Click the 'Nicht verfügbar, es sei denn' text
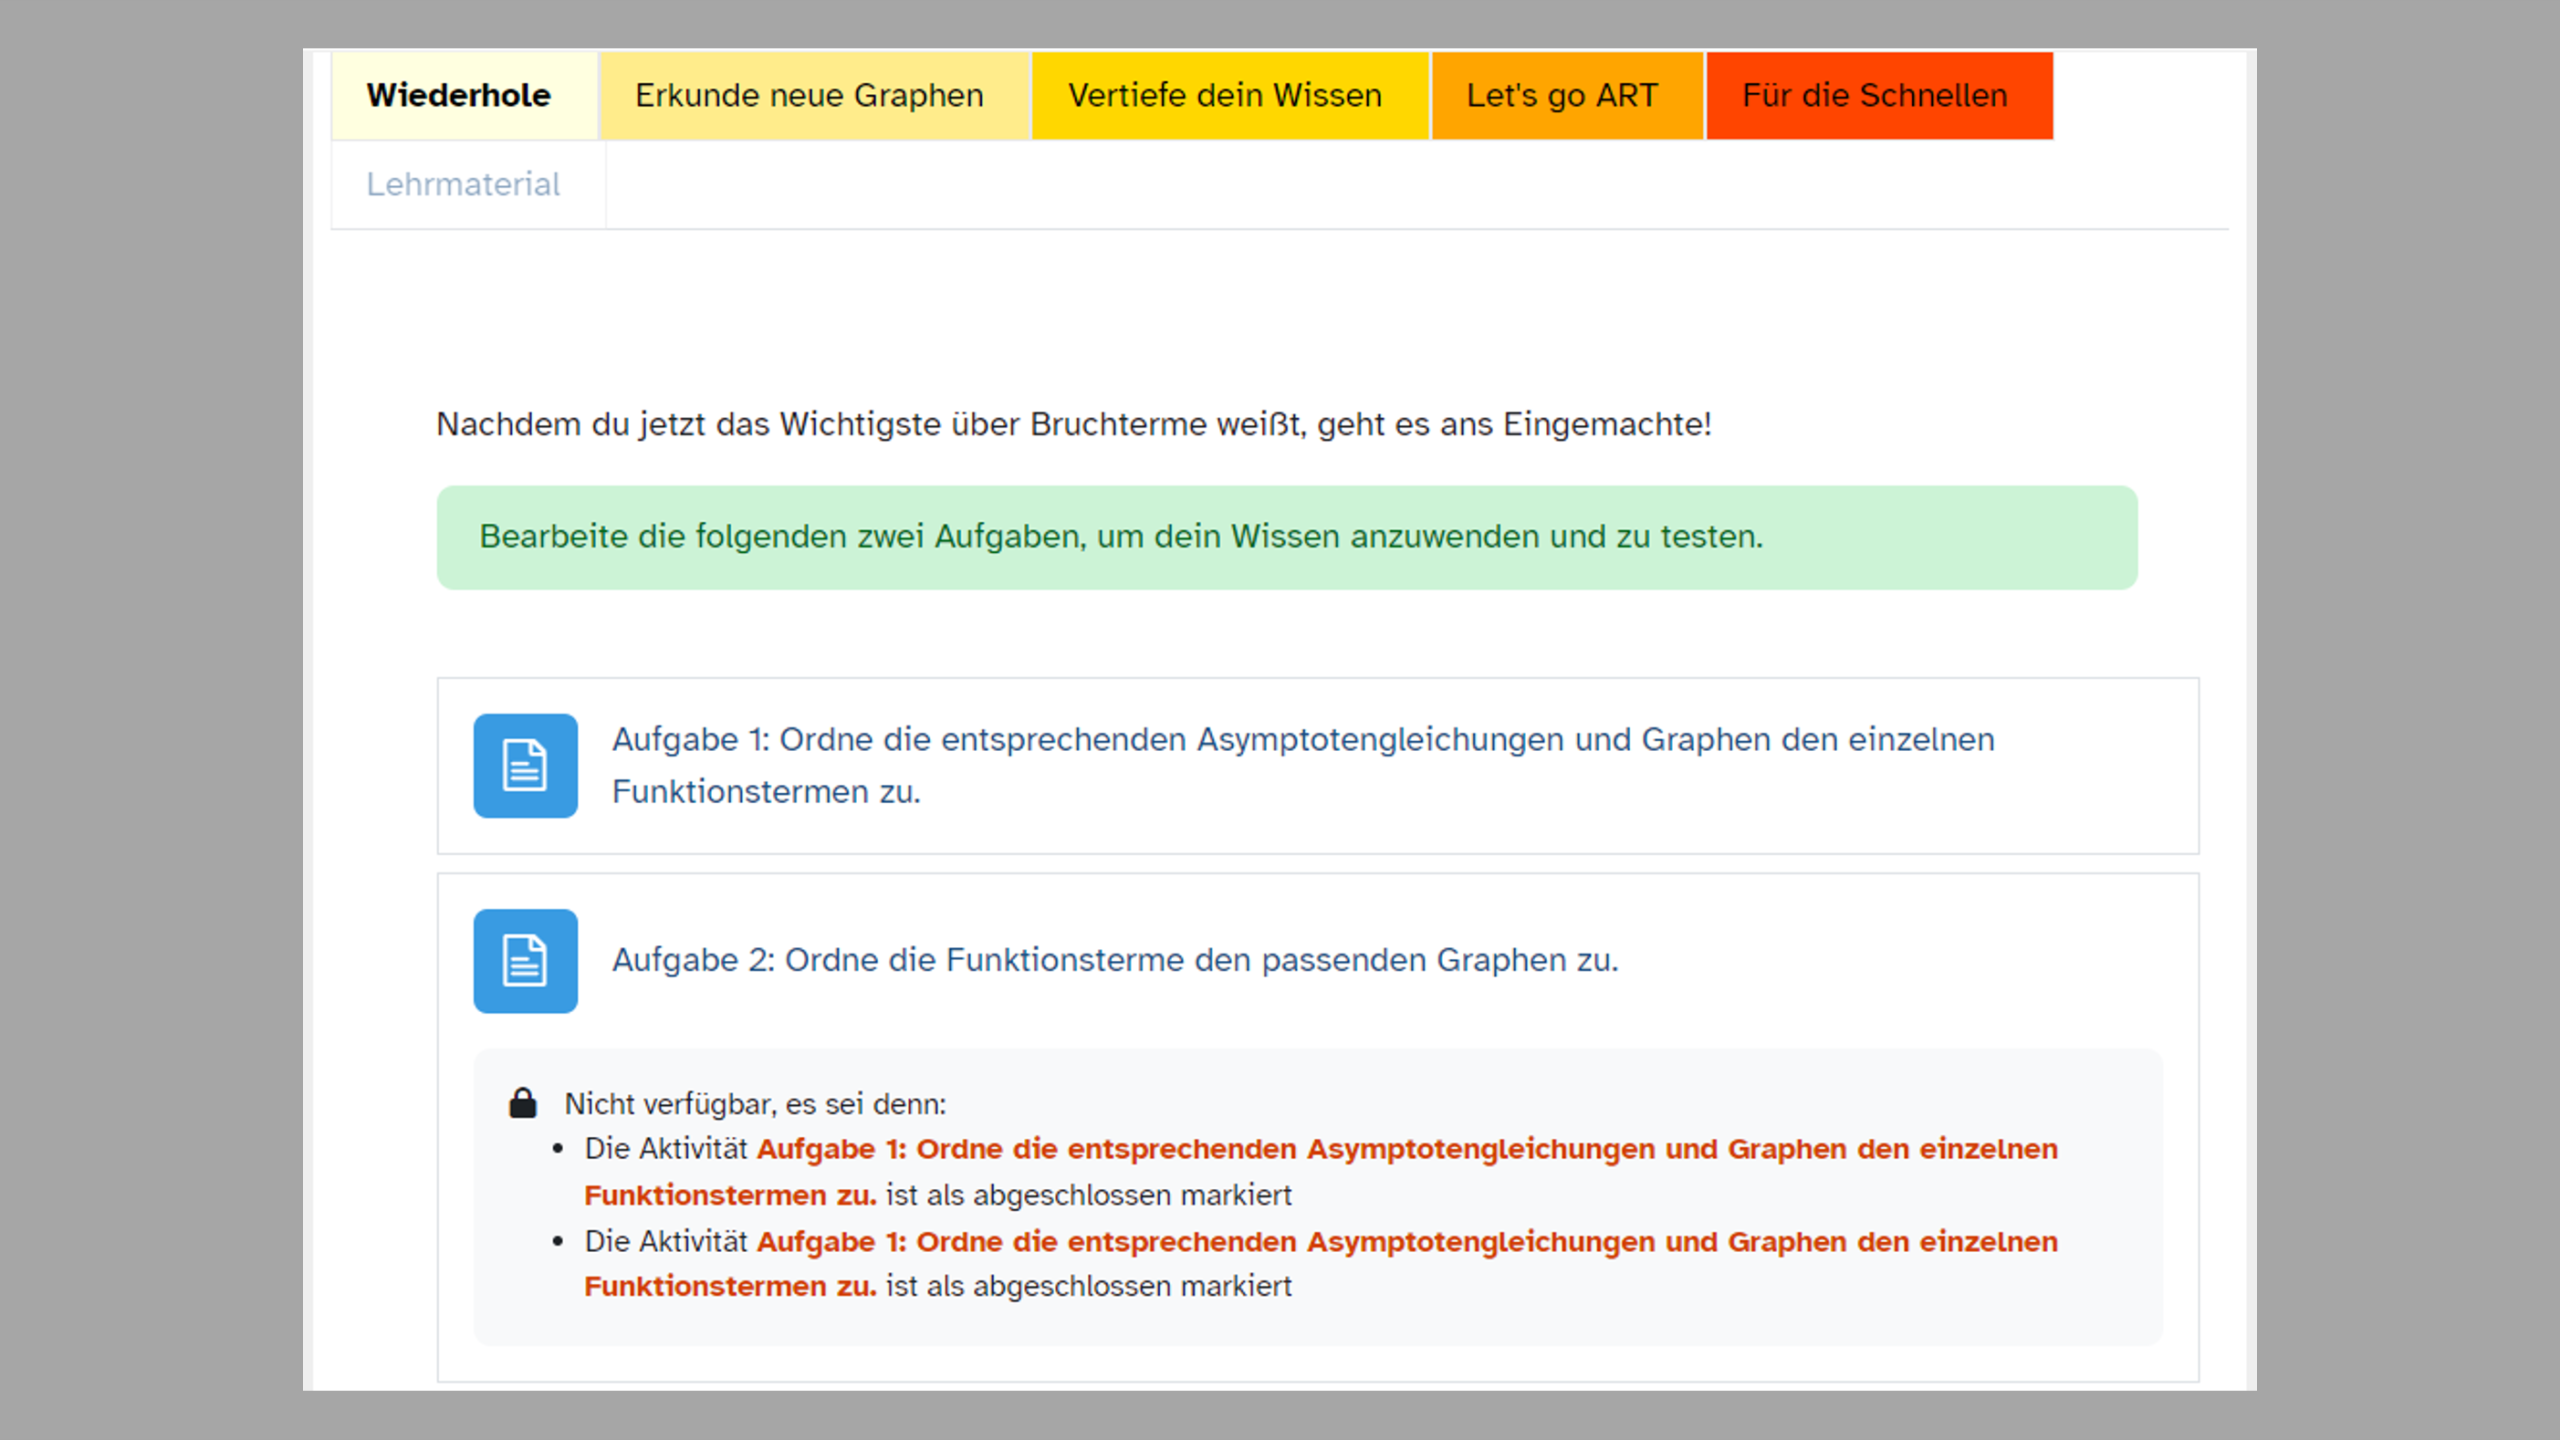The width and height of the screenshot is (2560, 1440). [x=755, y=1104]
